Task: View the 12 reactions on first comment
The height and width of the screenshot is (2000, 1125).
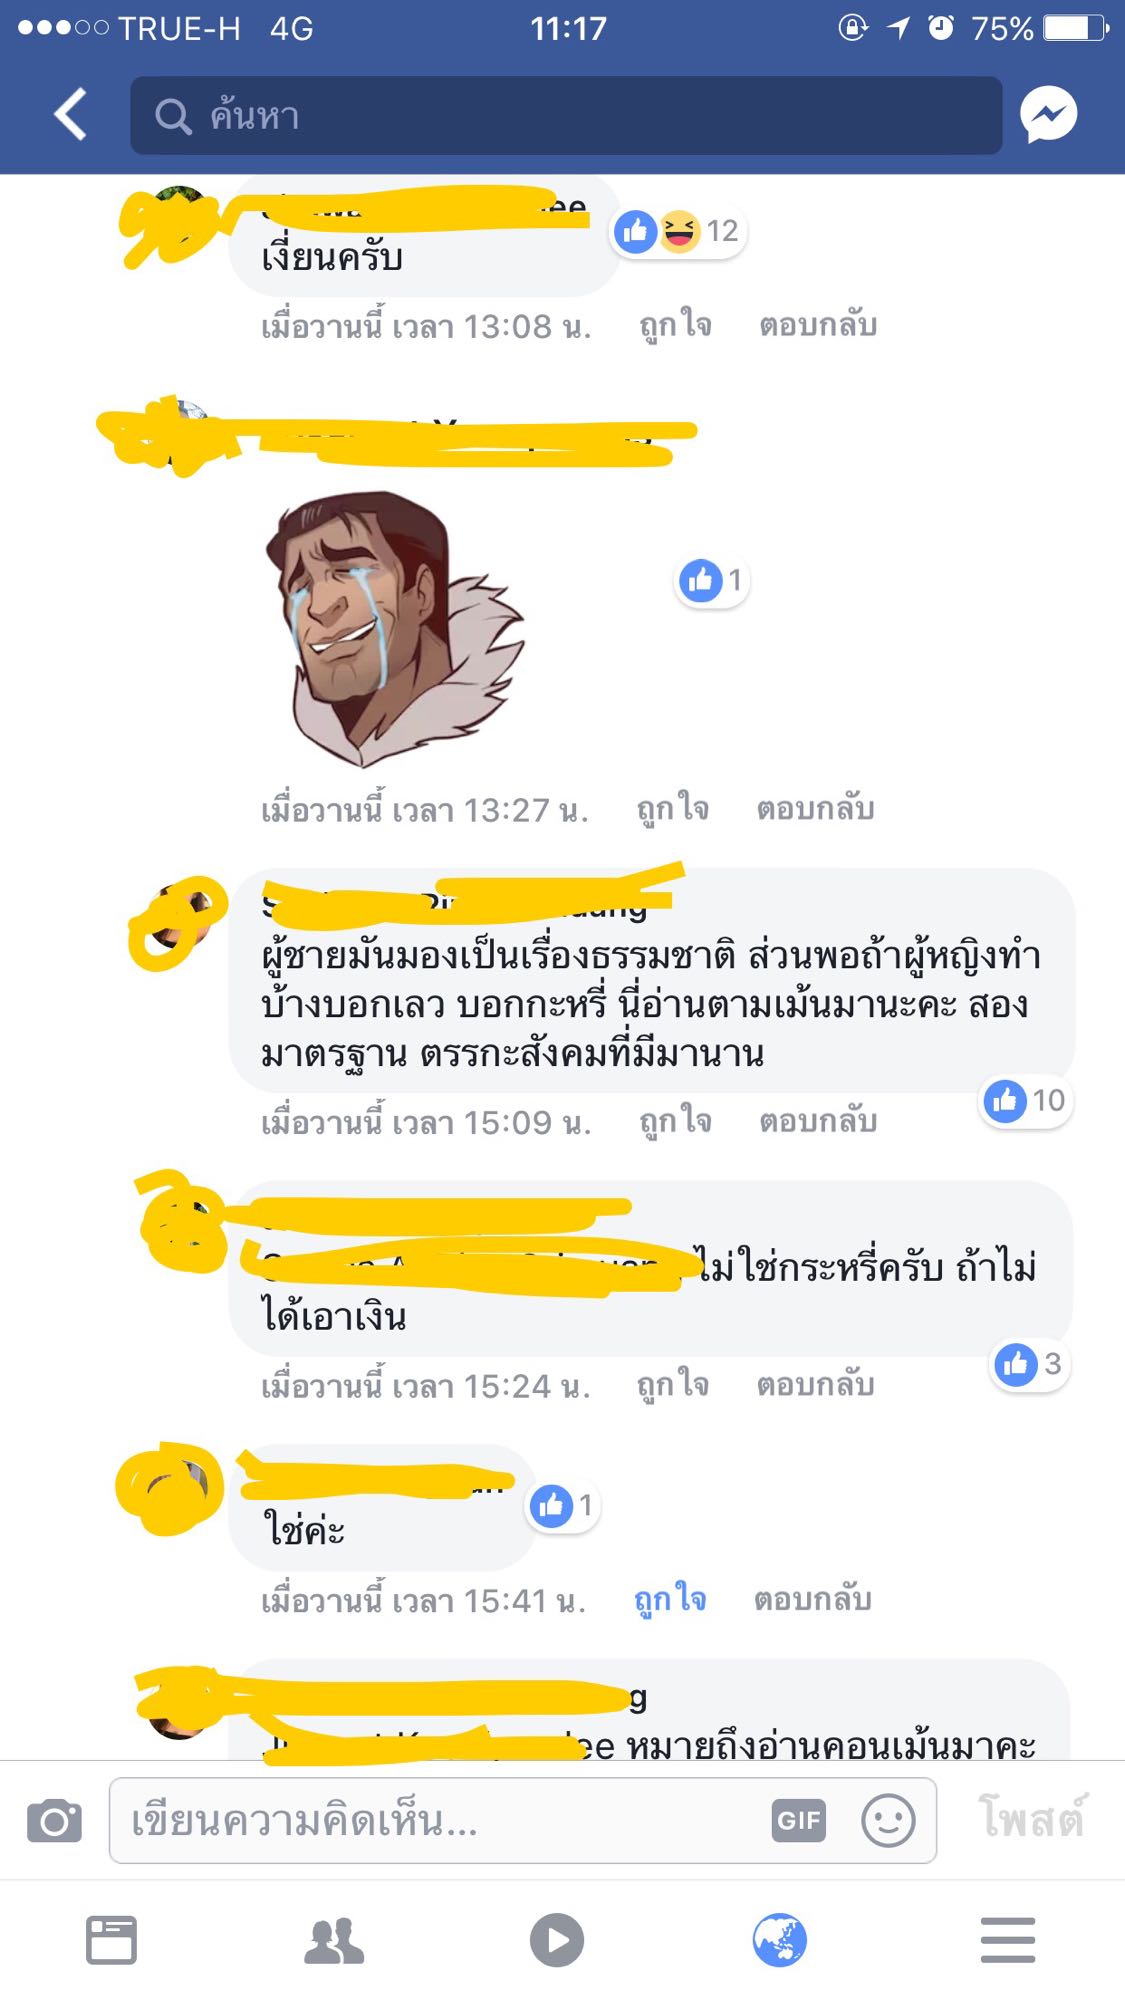Action: pyautogui.click(x=679, y=231)
